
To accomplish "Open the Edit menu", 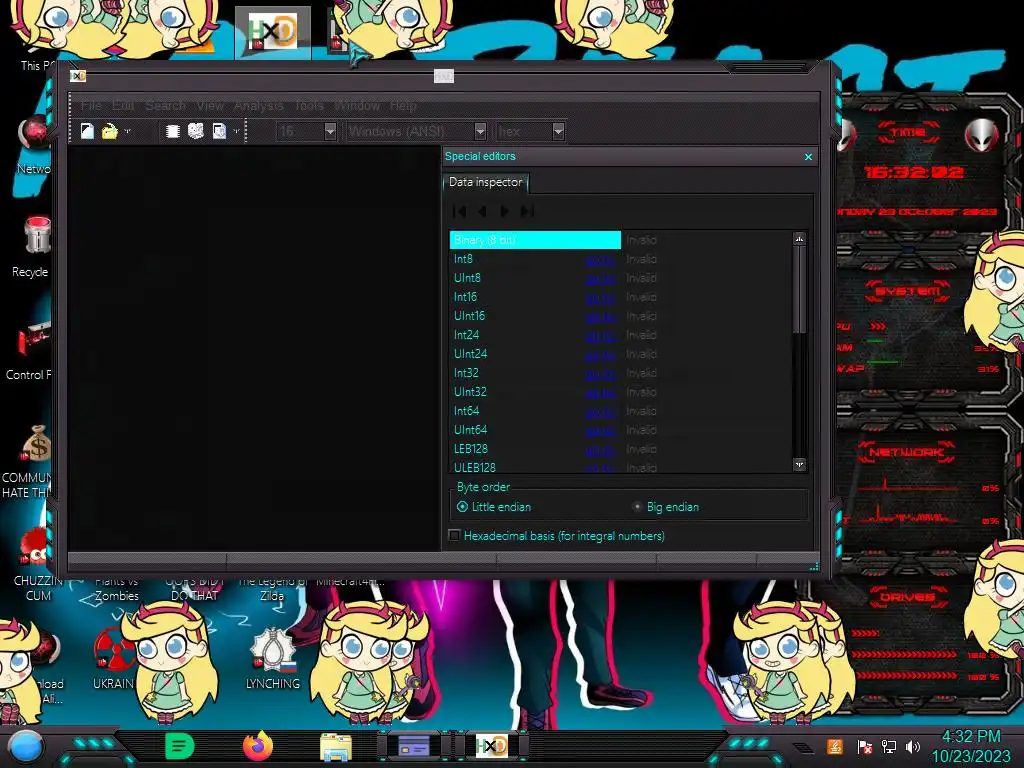I will pos(123,105).
